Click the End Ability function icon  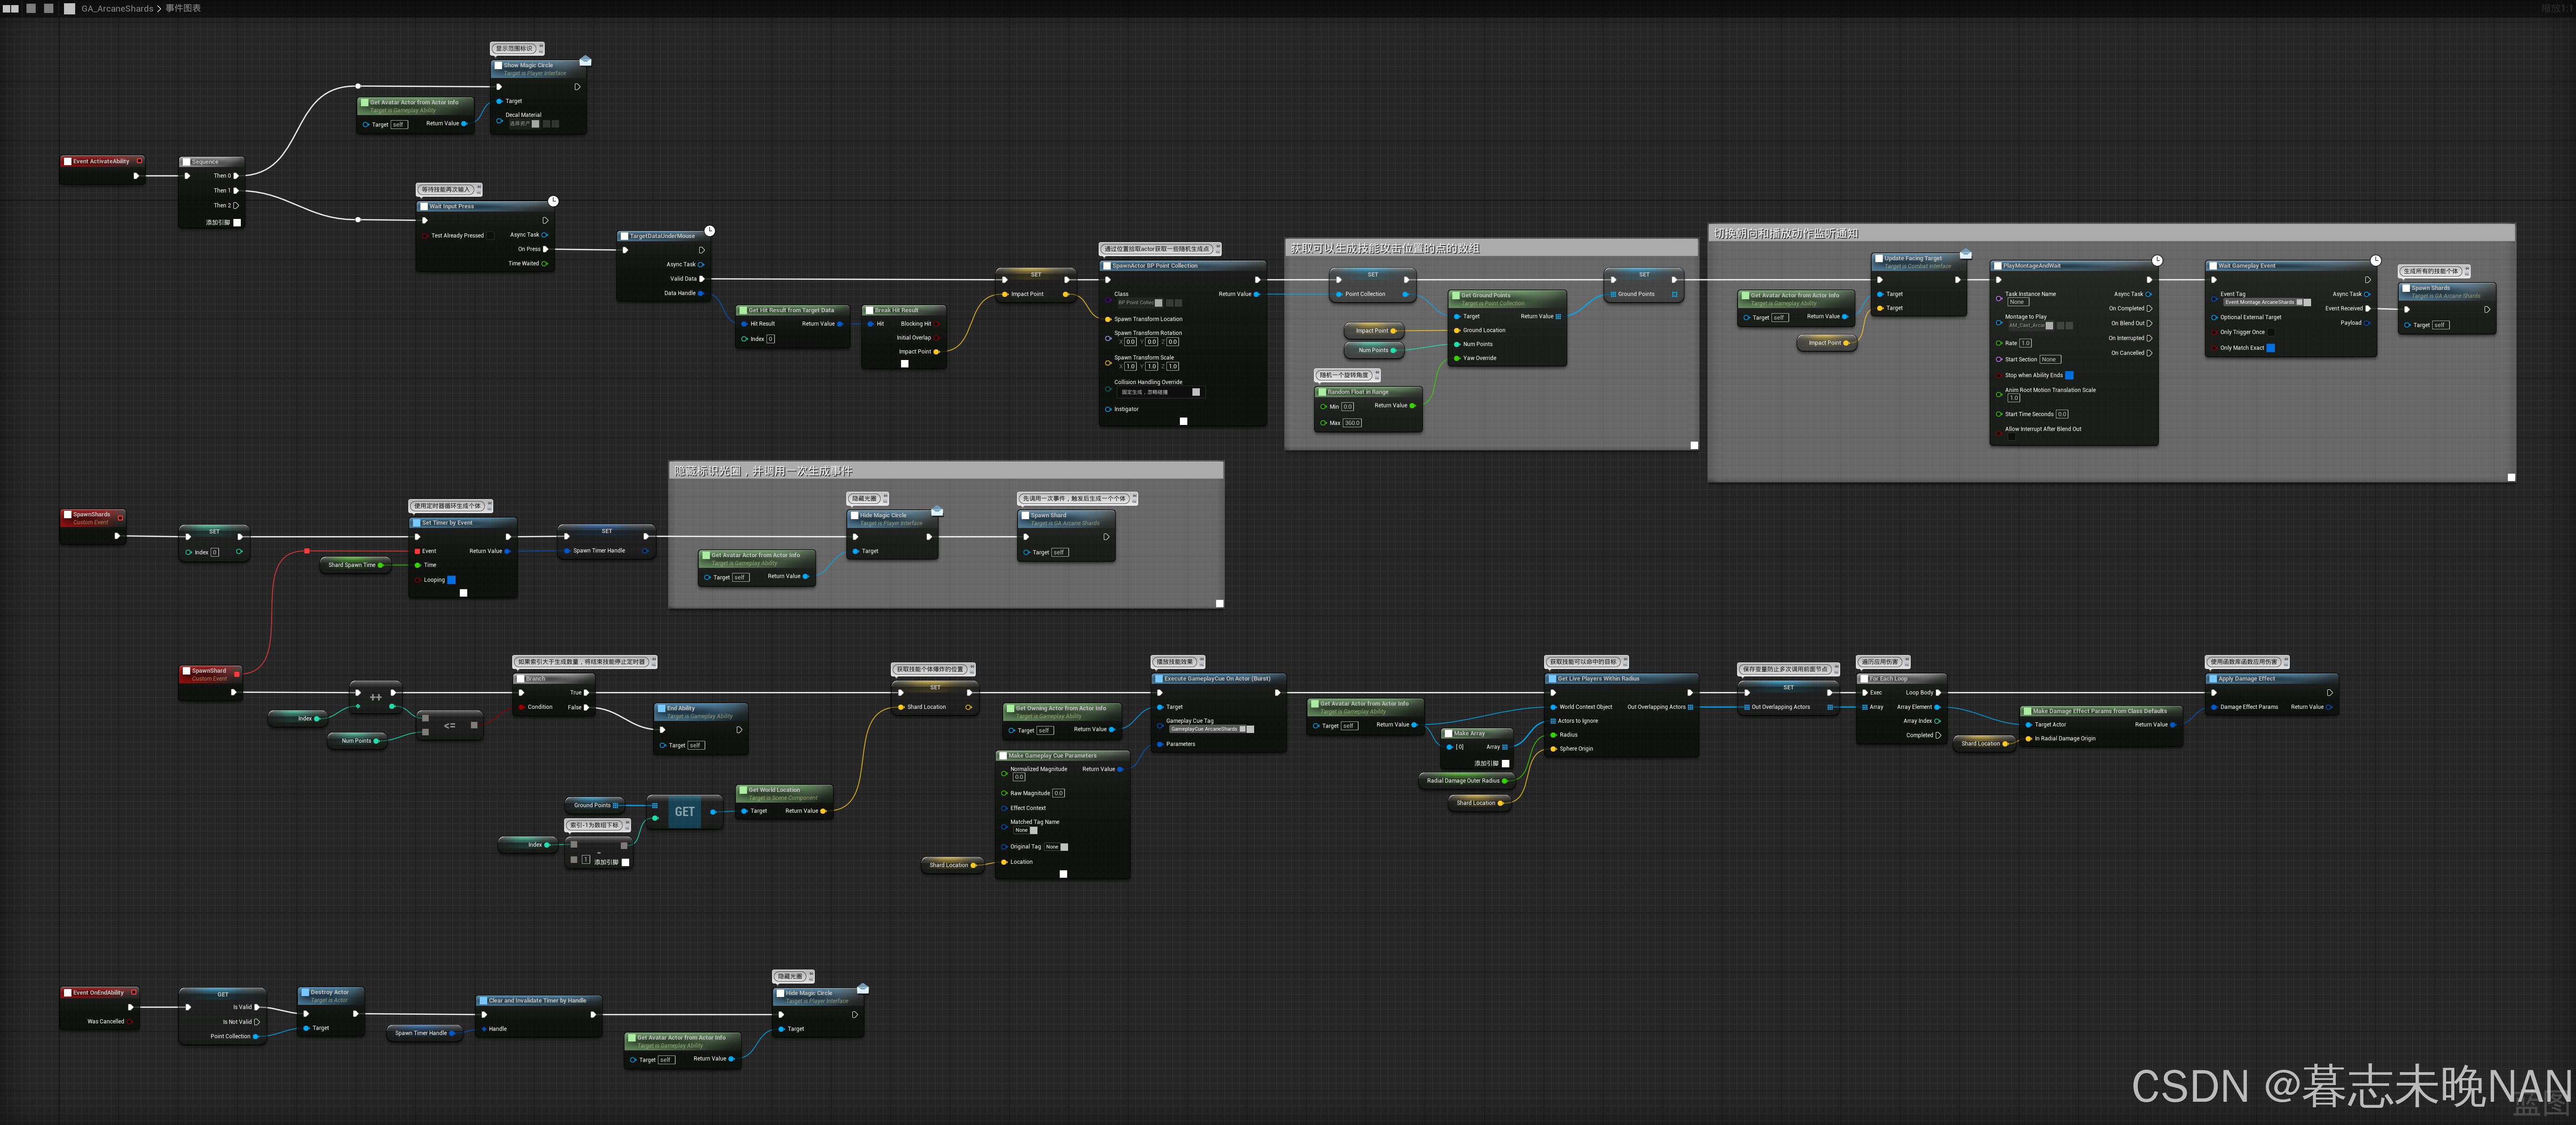[x=661, y=709]
